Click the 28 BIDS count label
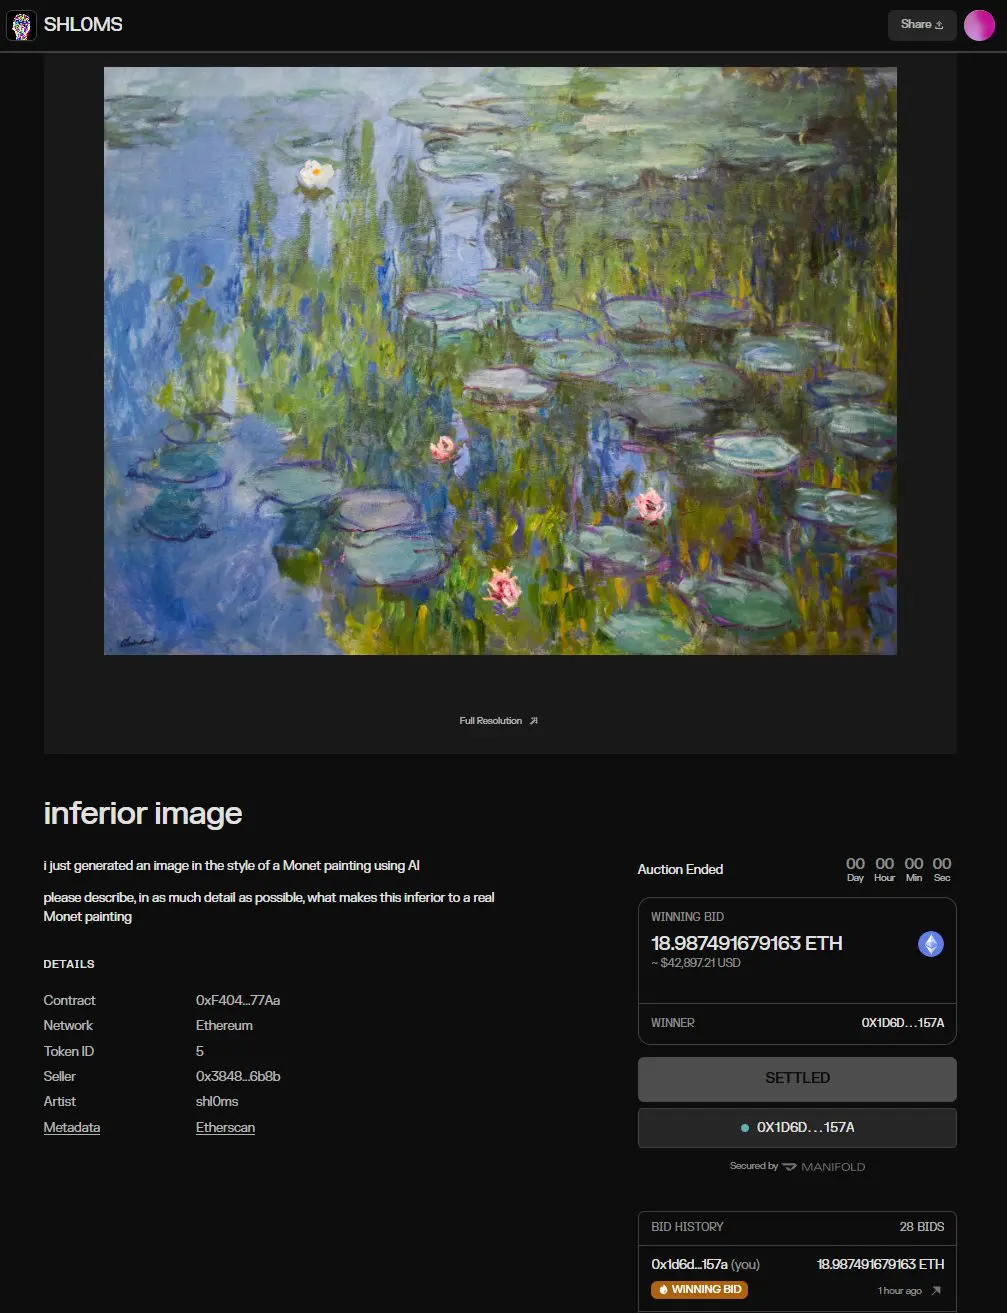This screenshot has width=1007, height=1313. [x=920, y=1227]
